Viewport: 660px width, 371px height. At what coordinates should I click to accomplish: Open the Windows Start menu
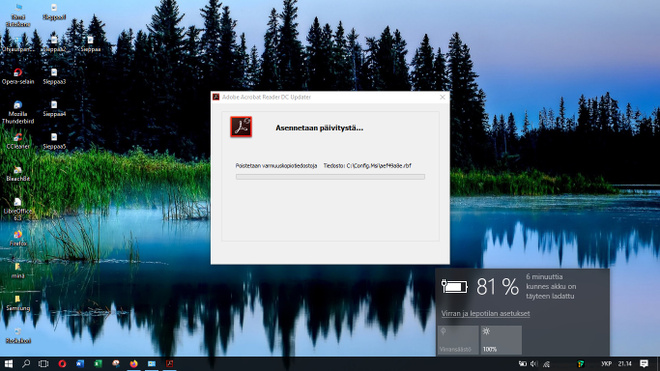tap(8, 364)
